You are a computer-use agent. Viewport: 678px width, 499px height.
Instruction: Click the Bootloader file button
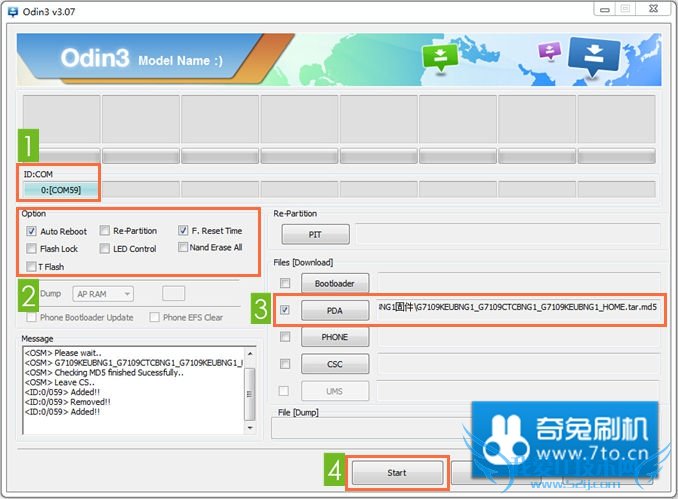click(x=335, y=283)
